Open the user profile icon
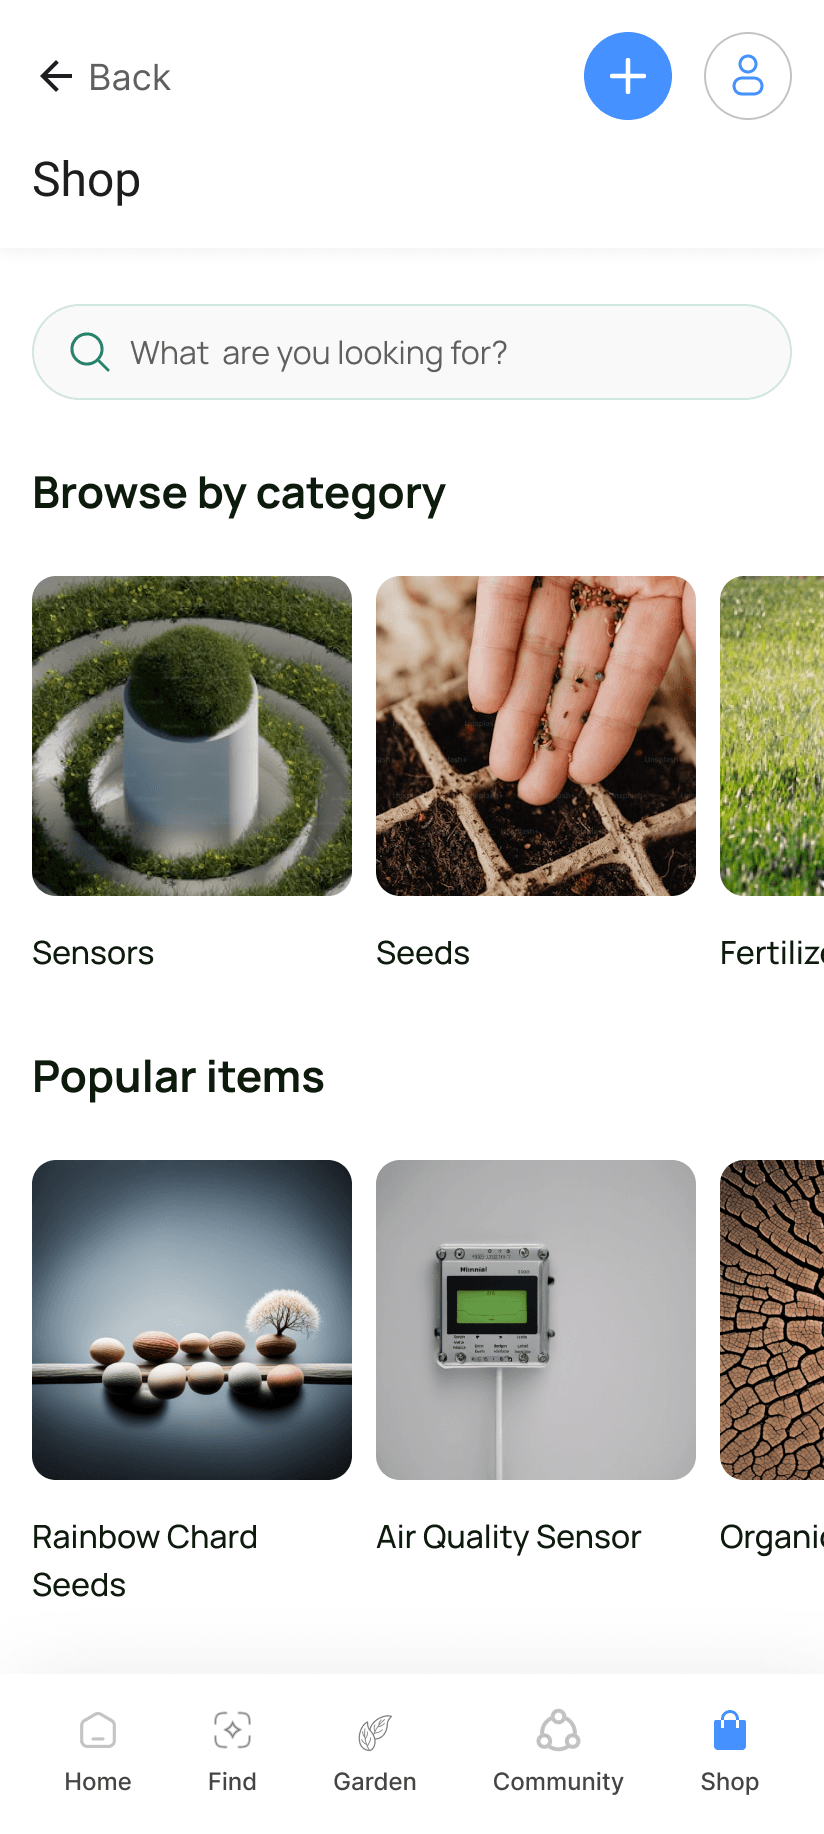The image size is (824, 1834). [x=748, y=76]
